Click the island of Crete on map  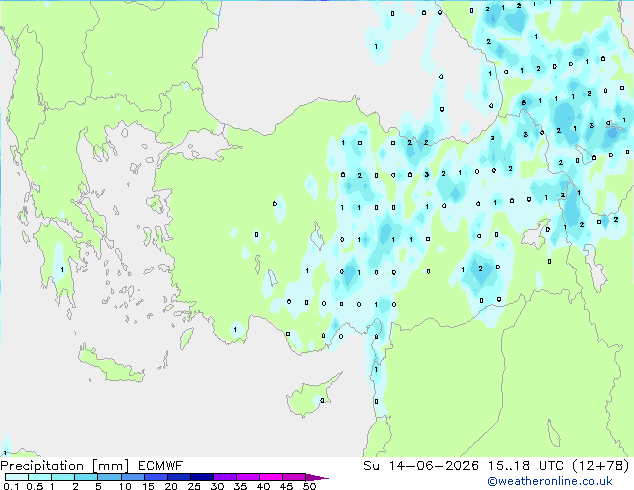(110, 365)
